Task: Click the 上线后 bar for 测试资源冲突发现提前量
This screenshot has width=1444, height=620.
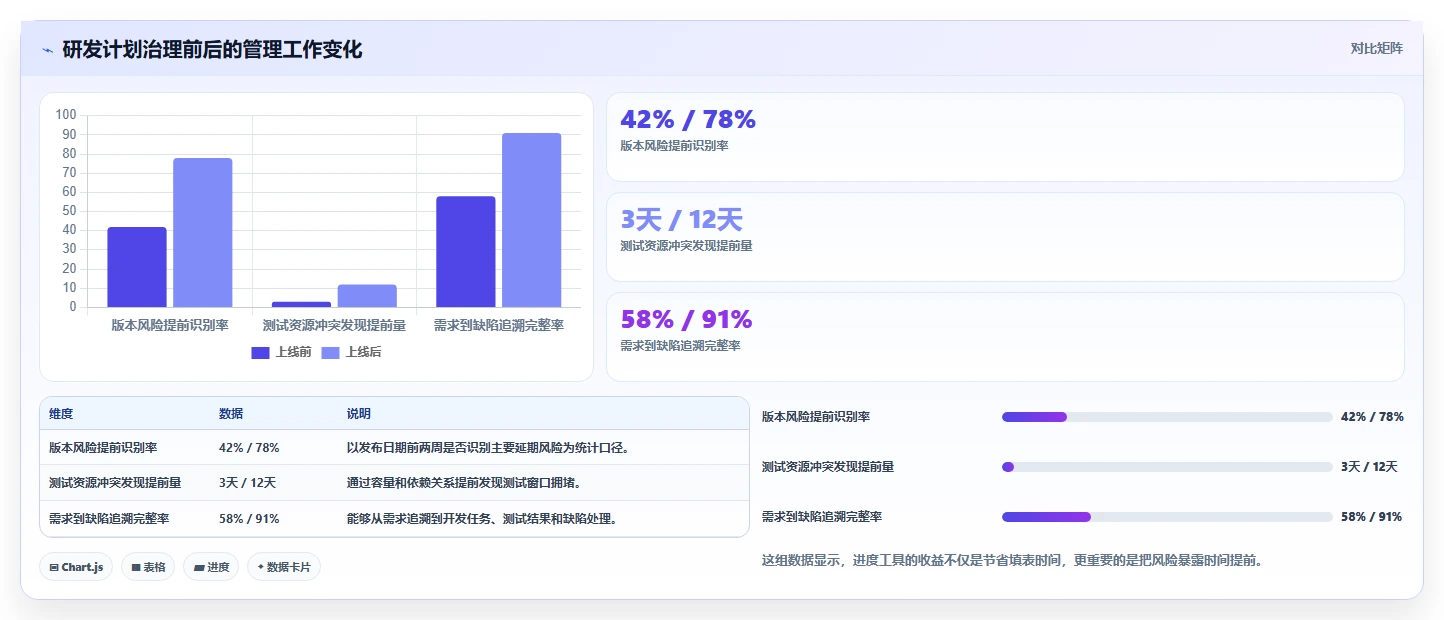Action: tap(367, 296)
